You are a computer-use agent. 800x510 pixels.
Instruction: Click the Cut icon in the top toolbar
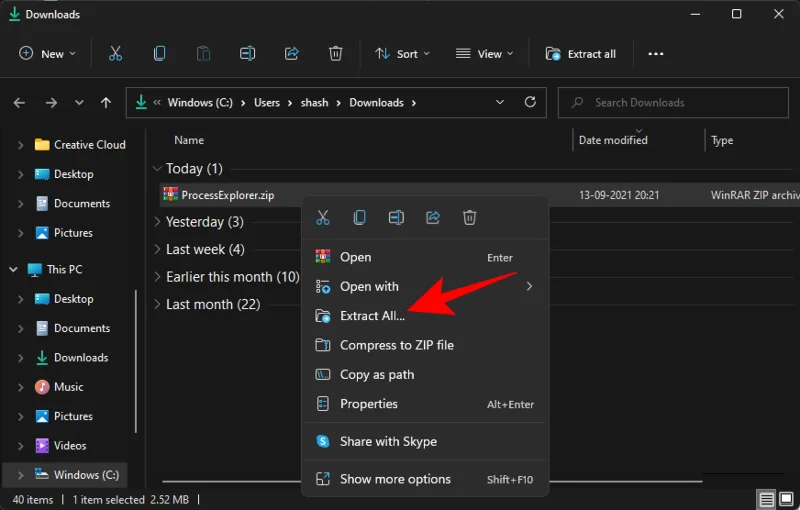(115, 54)
